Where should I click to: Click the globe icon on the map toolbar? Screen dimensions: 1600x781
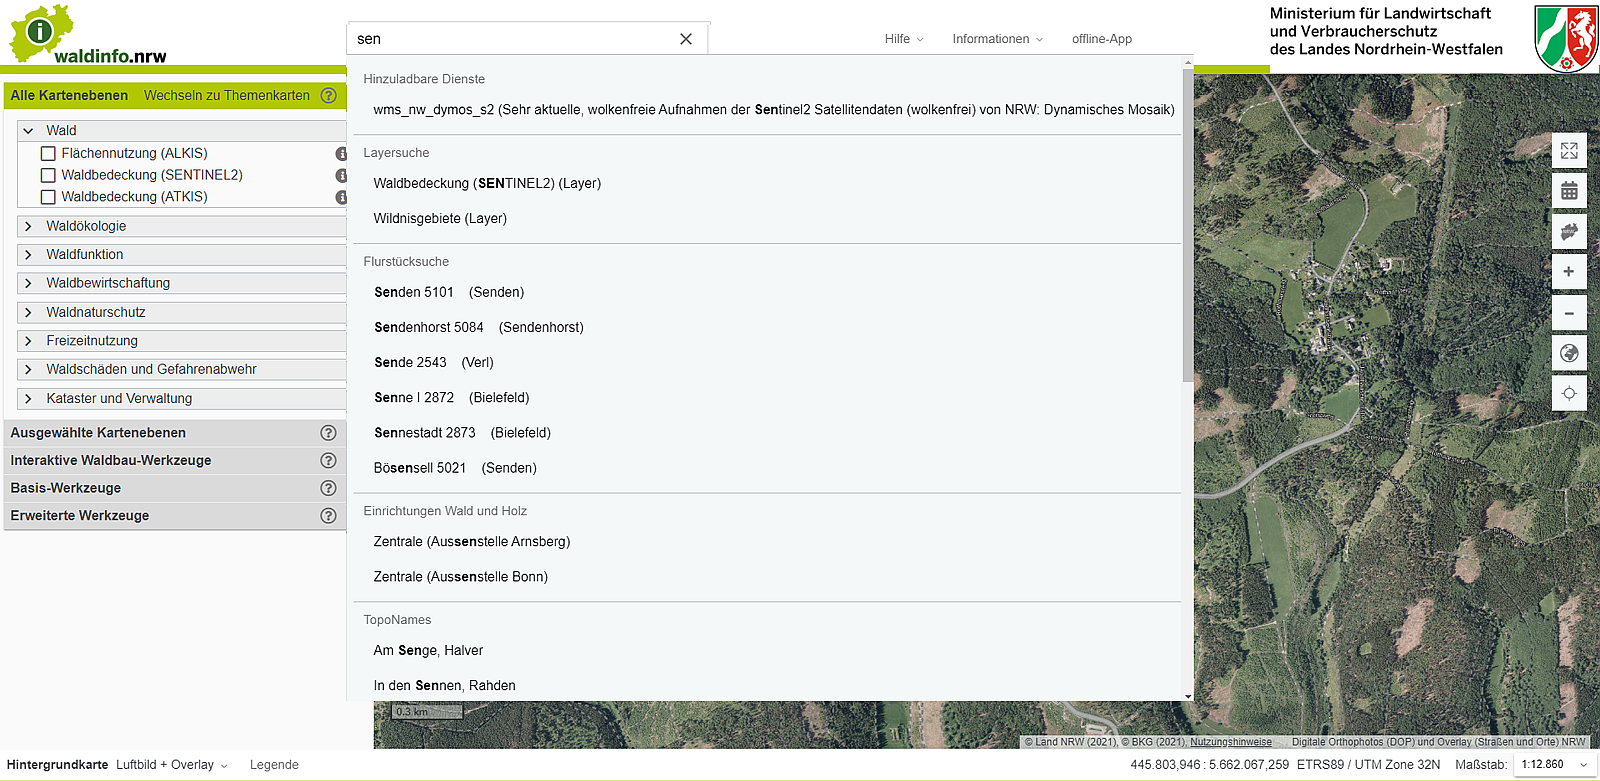coord(1569,353)
